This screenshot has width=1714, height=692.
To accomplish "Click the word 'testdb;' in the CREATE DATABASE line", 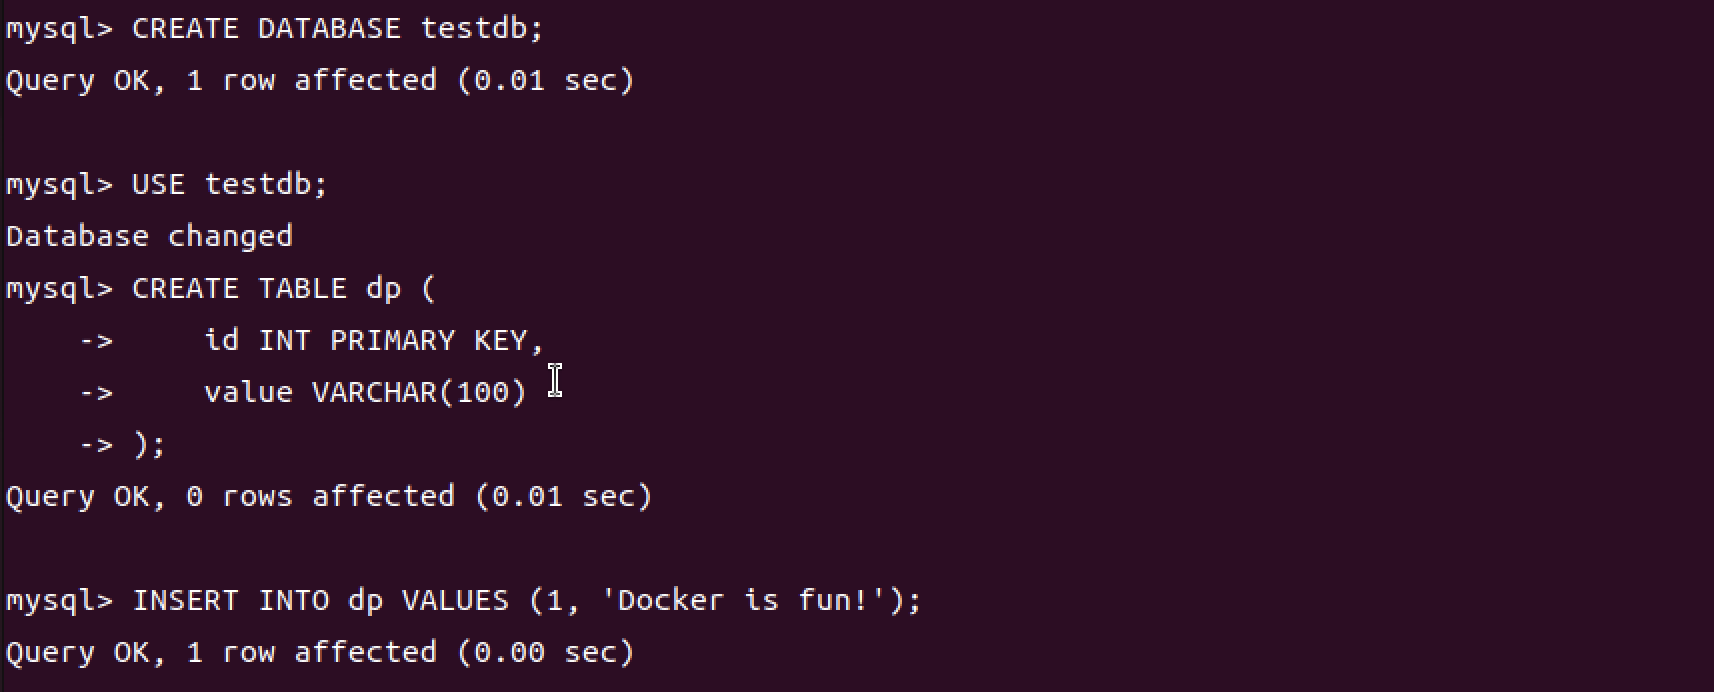I will tap(482, 29).
